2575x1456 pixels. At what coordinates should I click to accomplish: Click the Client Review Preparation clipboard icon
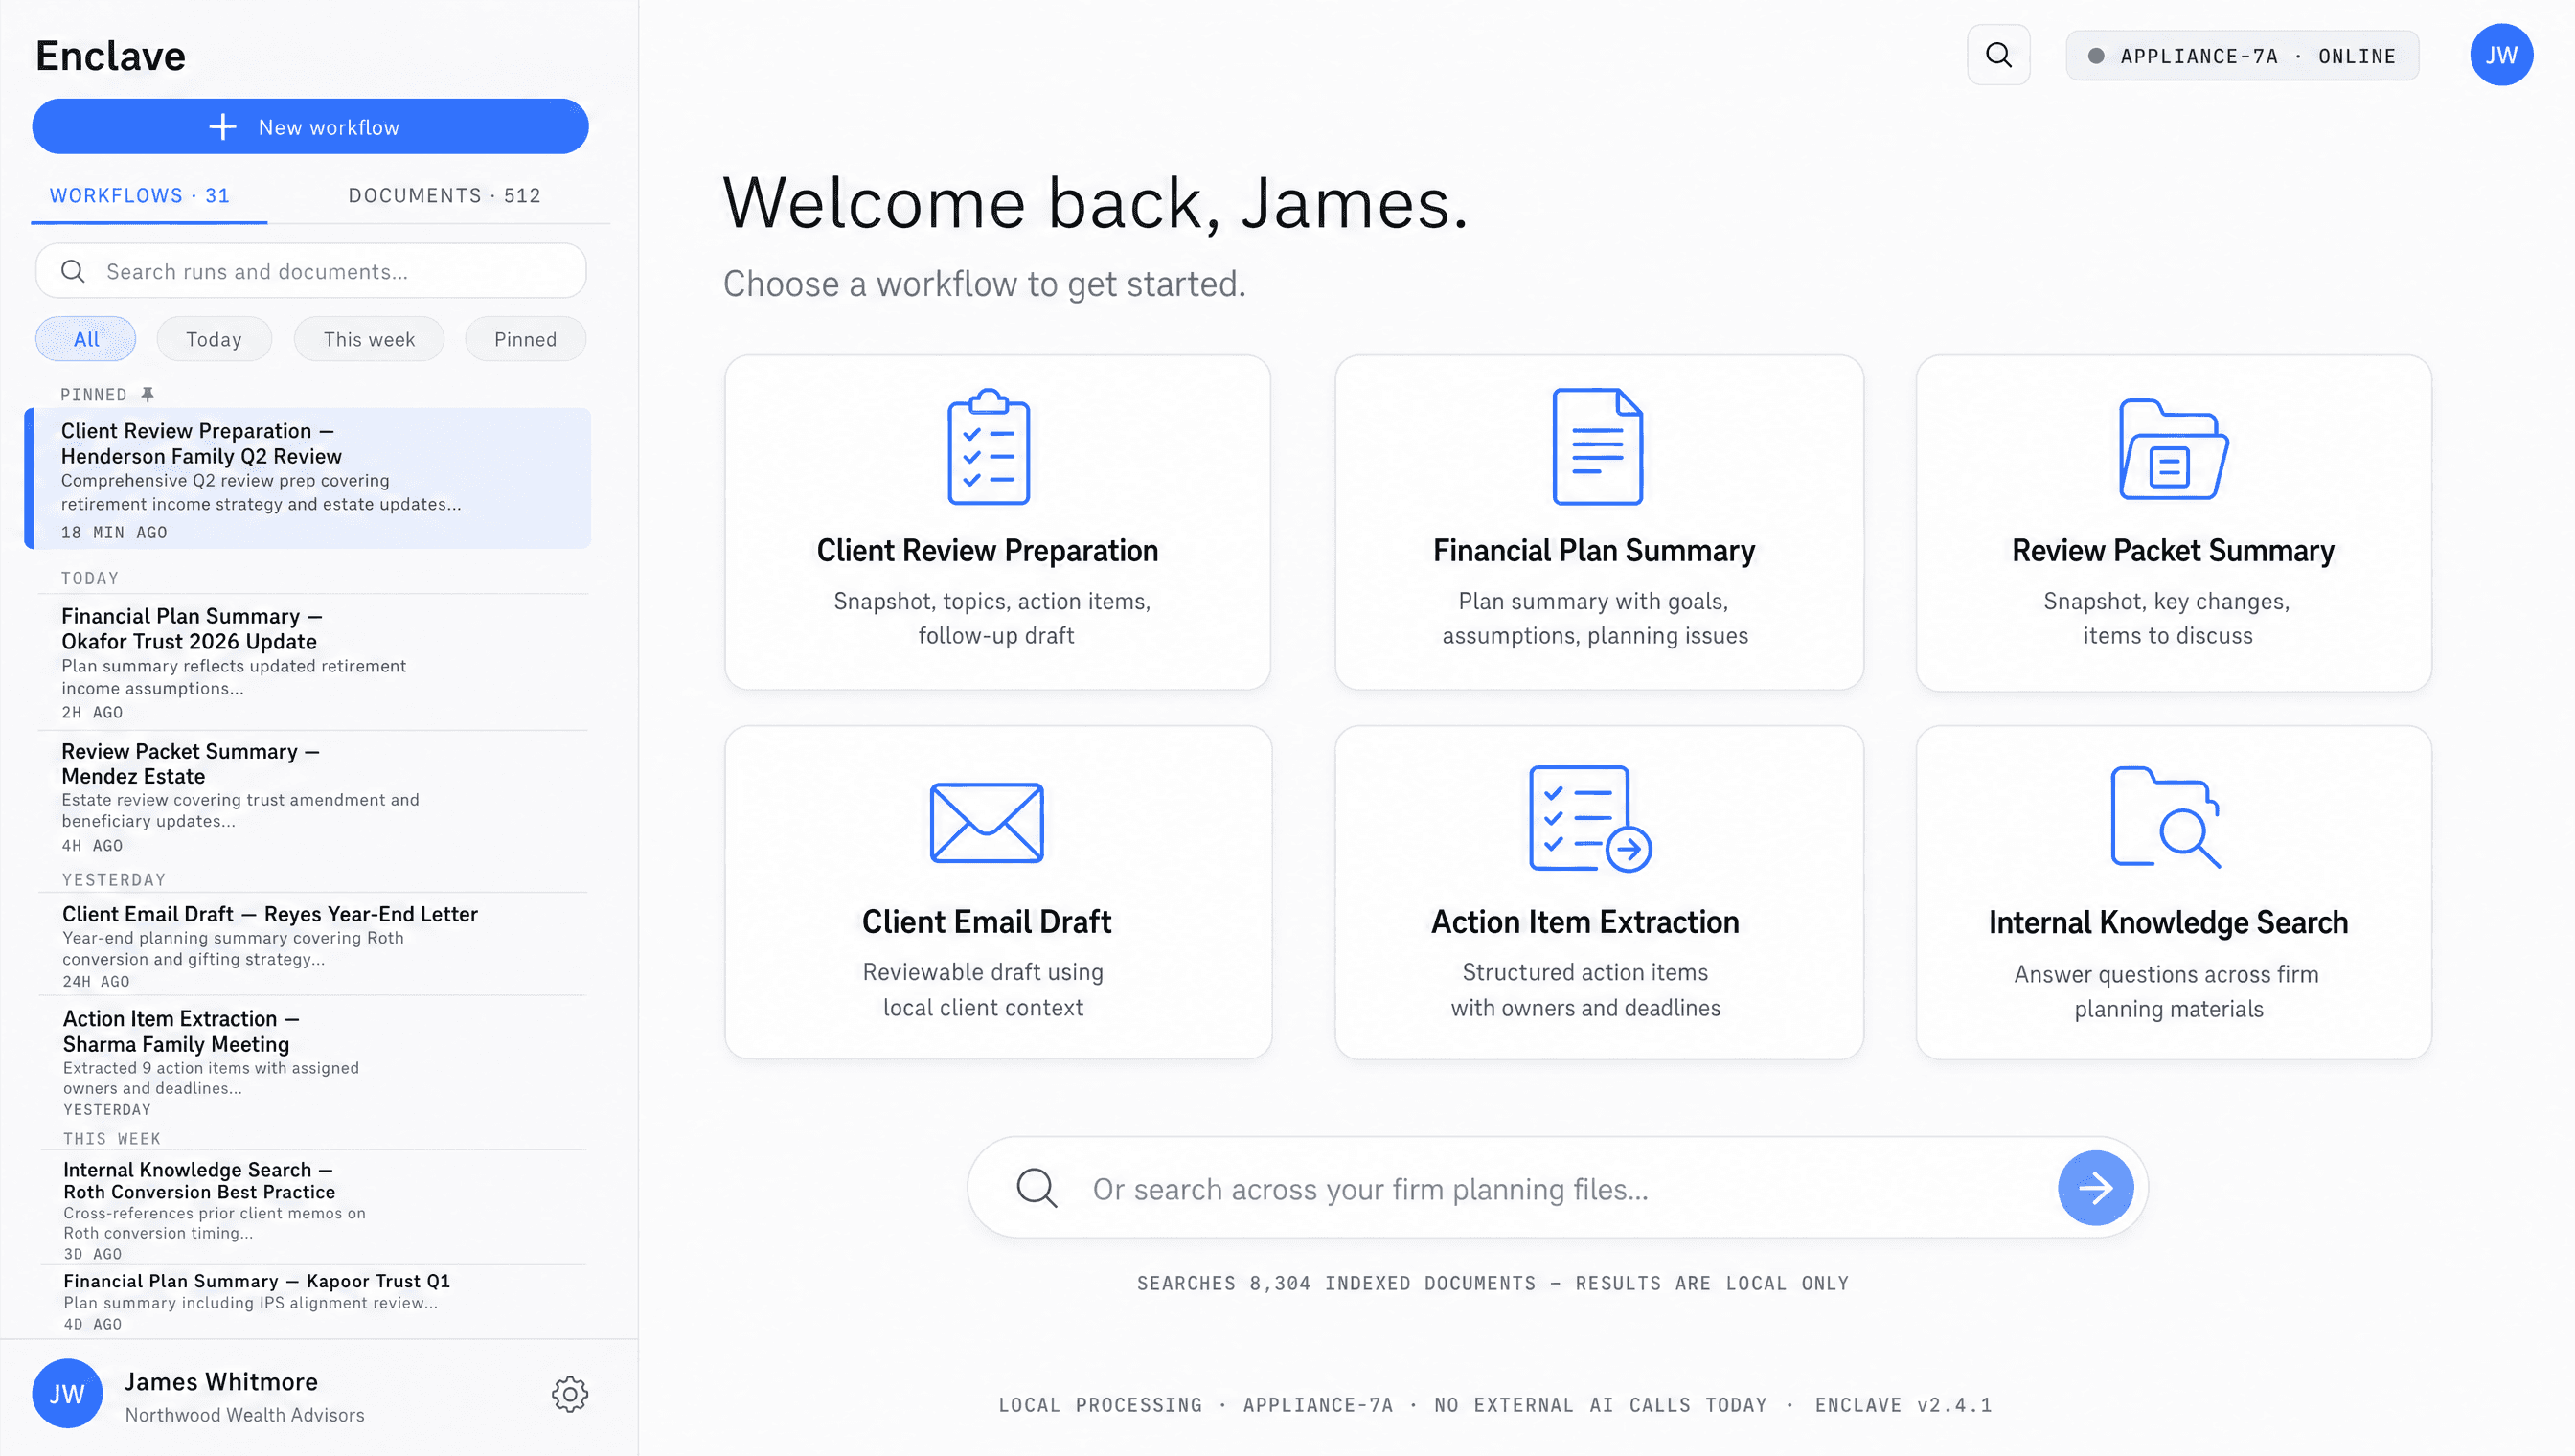[x=988, y=446]
